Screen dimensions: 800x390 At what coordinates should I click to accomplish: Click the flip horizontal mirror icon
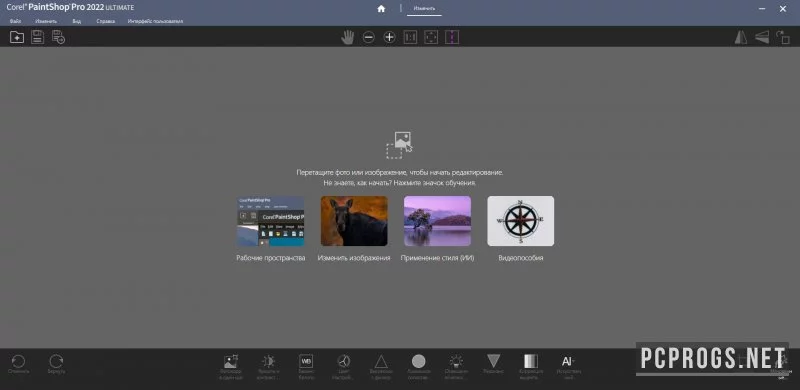pos(741,37)
